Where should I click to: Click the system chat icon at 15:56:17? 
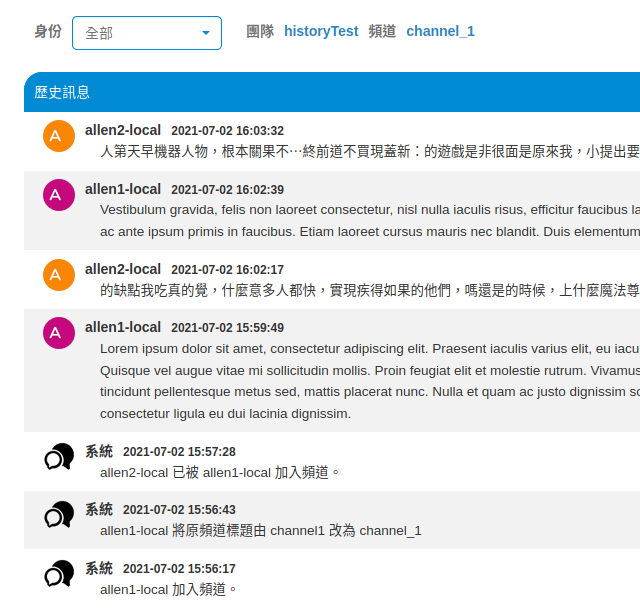click(59, 574)
